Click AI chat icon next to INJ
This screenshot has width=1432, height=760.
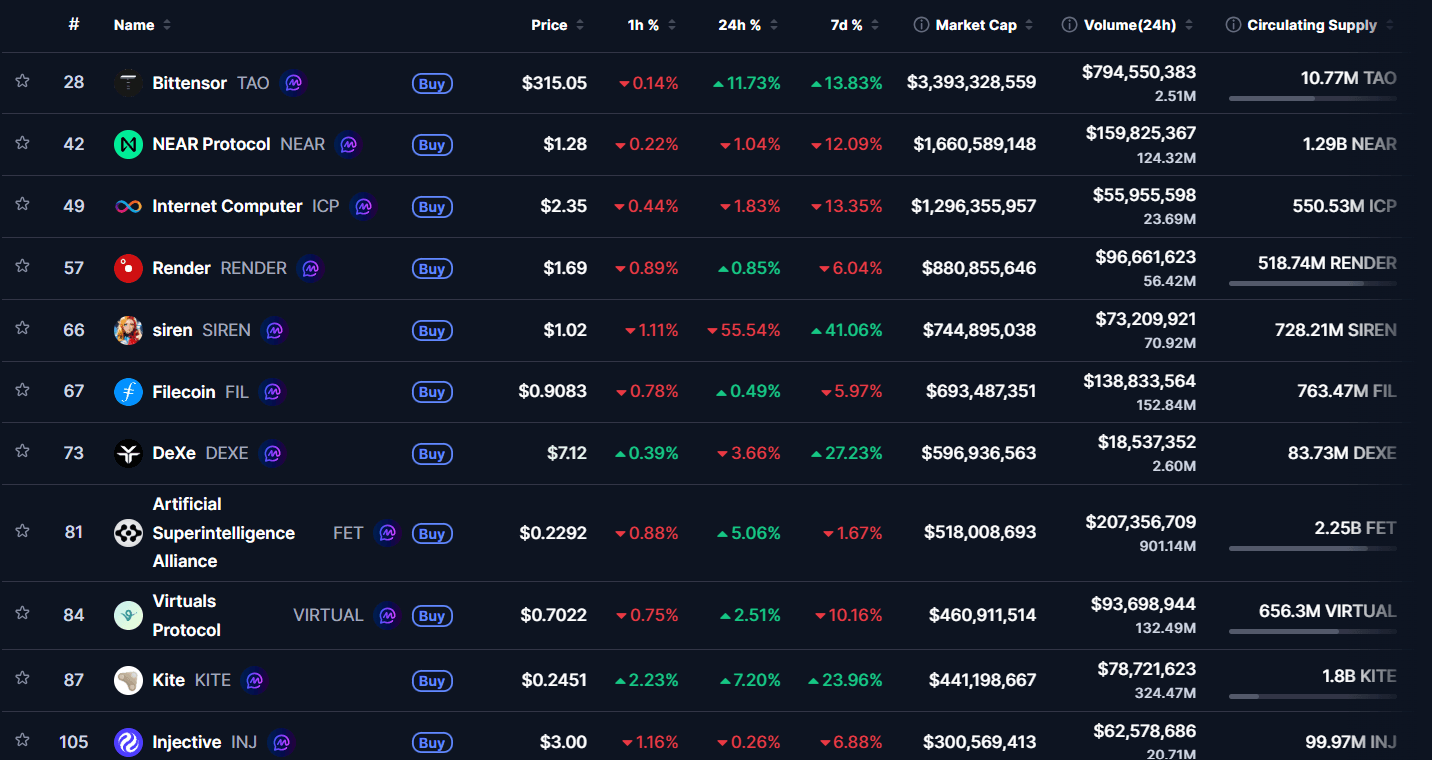click(x=281, y=743)
